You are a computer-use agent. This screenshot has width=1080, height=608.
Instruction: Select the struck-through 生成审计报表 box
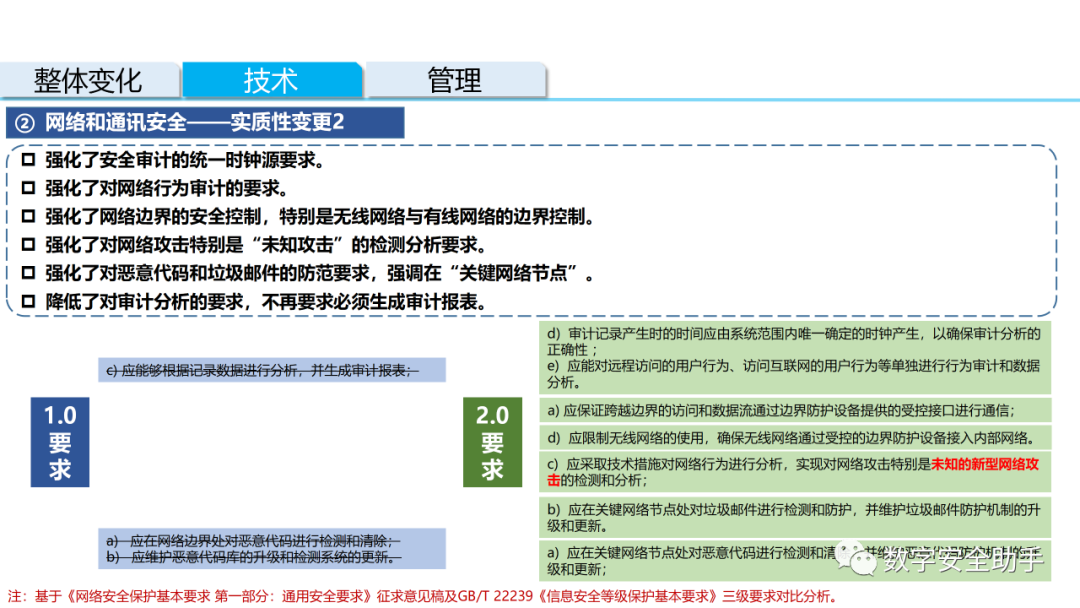271,370
